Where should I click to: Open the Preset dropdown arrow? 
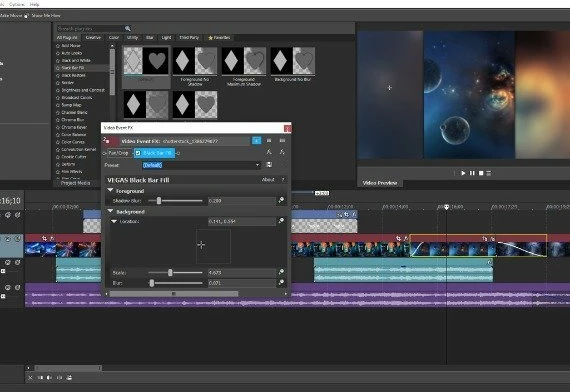(257, 165)
